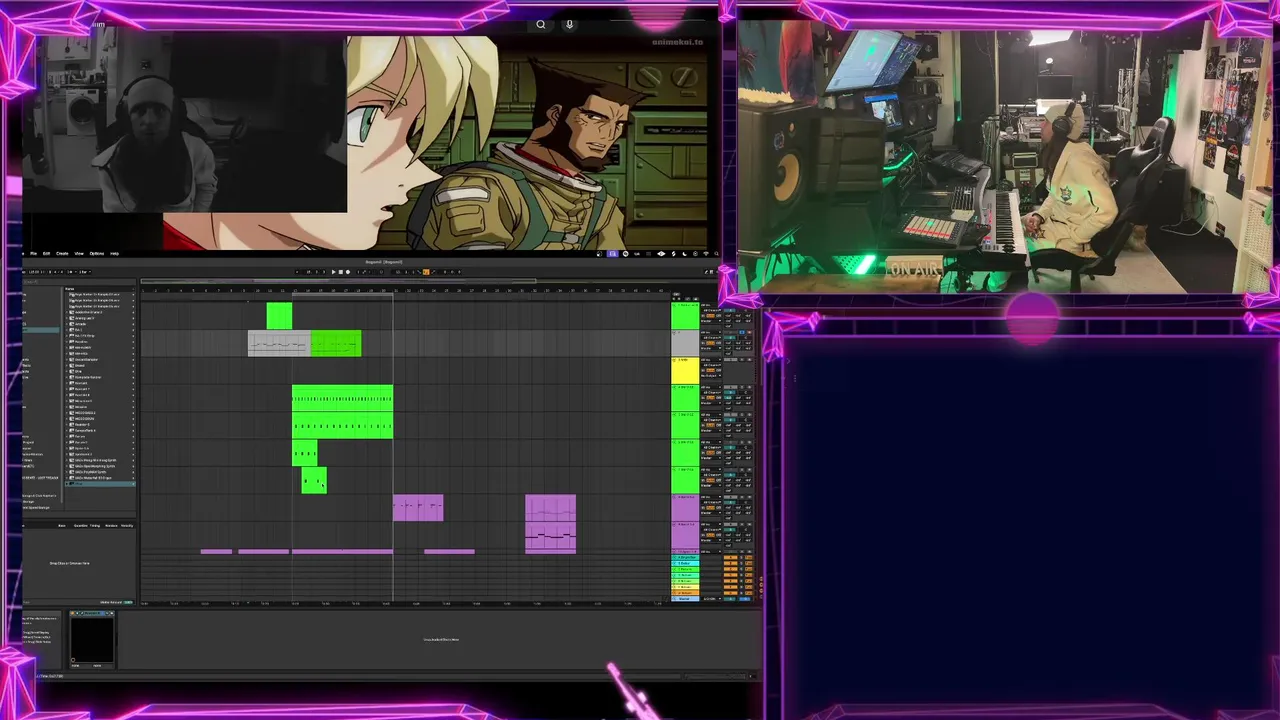
Task: Solo return track A
Action: (x=741, y=557)
